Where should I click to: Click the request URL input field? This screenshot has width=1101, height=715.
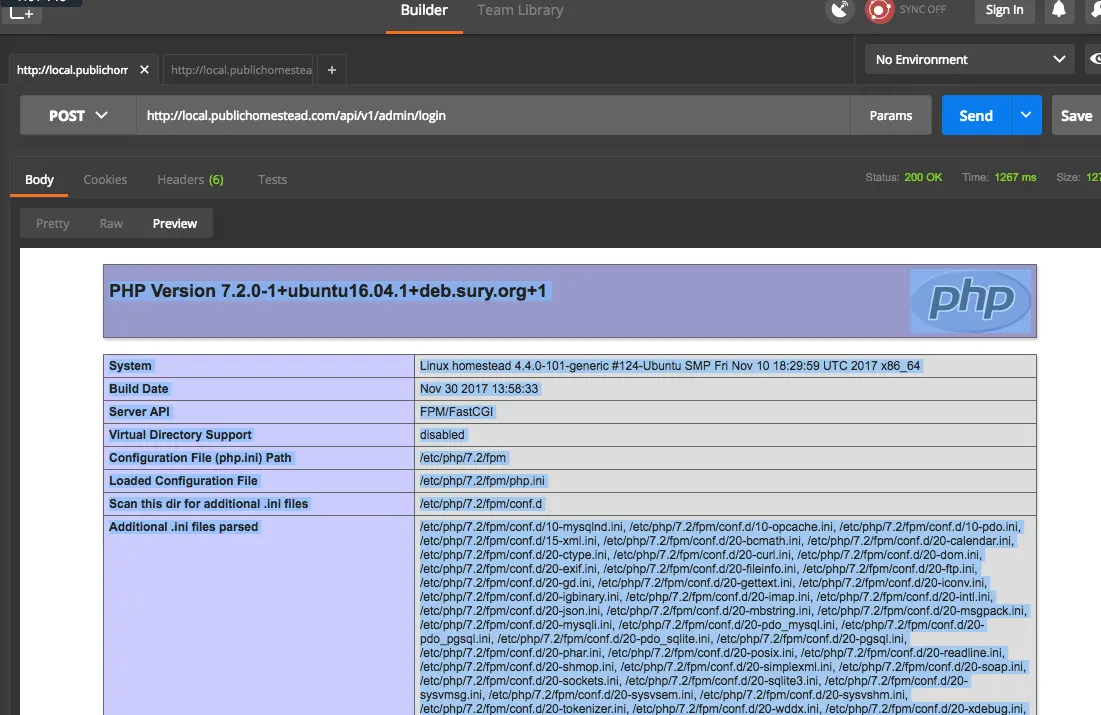tap(493, 115)
